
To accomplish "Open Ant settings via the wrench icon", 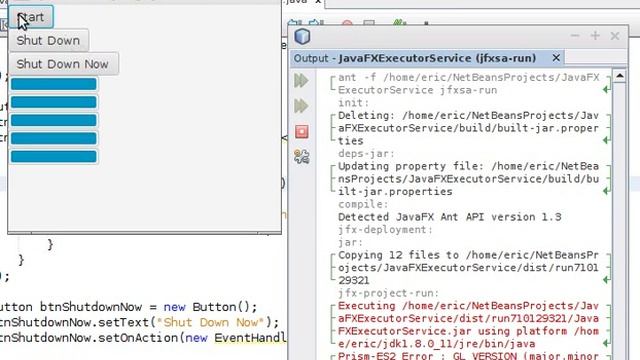I will (302, 157).
